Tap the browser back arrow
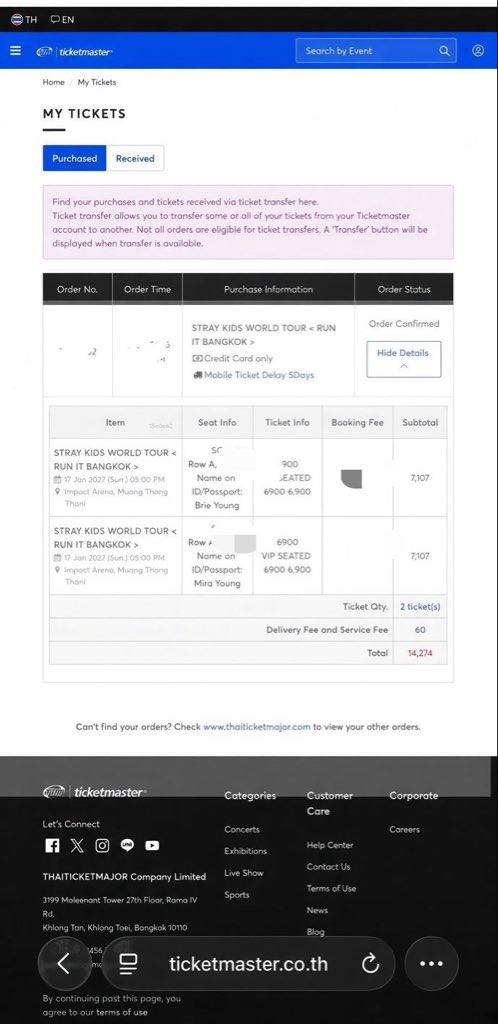498x1024 pixels. 63,963
